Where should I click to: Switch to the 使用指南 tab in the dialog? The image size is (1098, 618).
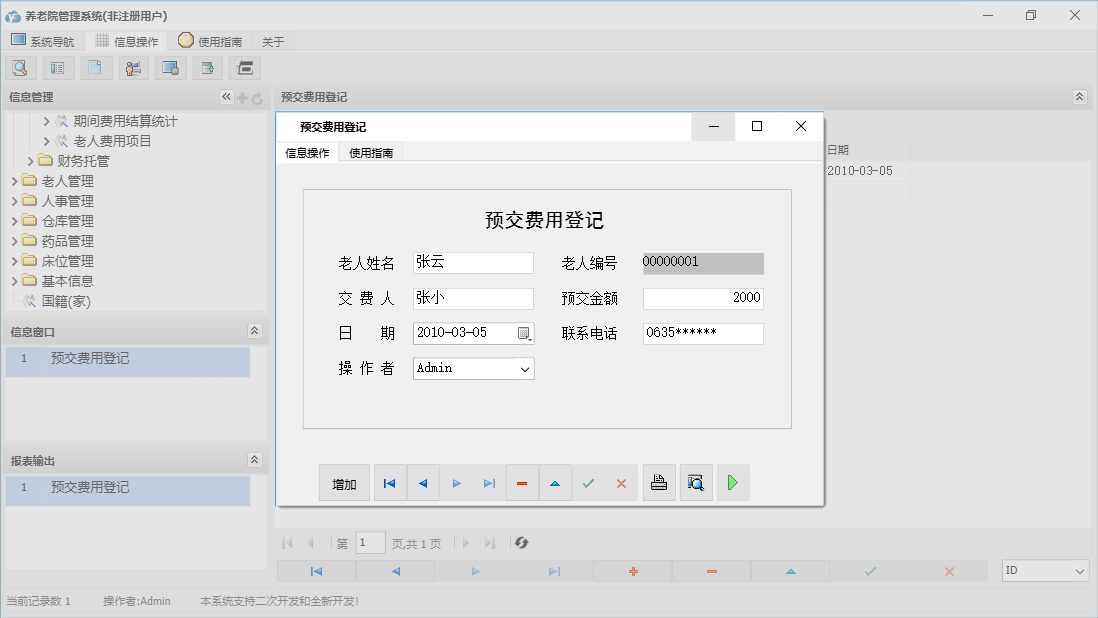(371, 153)
